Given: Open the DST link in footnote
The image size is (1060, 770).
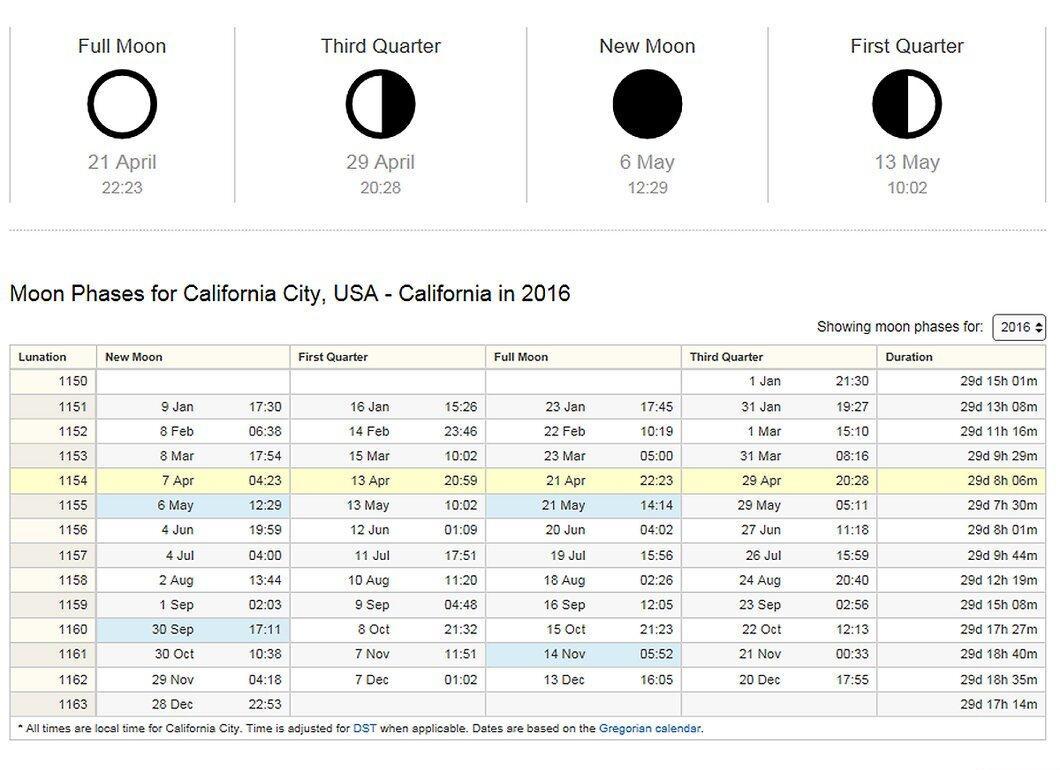Looking at the screenshot, I should [364, 729].
